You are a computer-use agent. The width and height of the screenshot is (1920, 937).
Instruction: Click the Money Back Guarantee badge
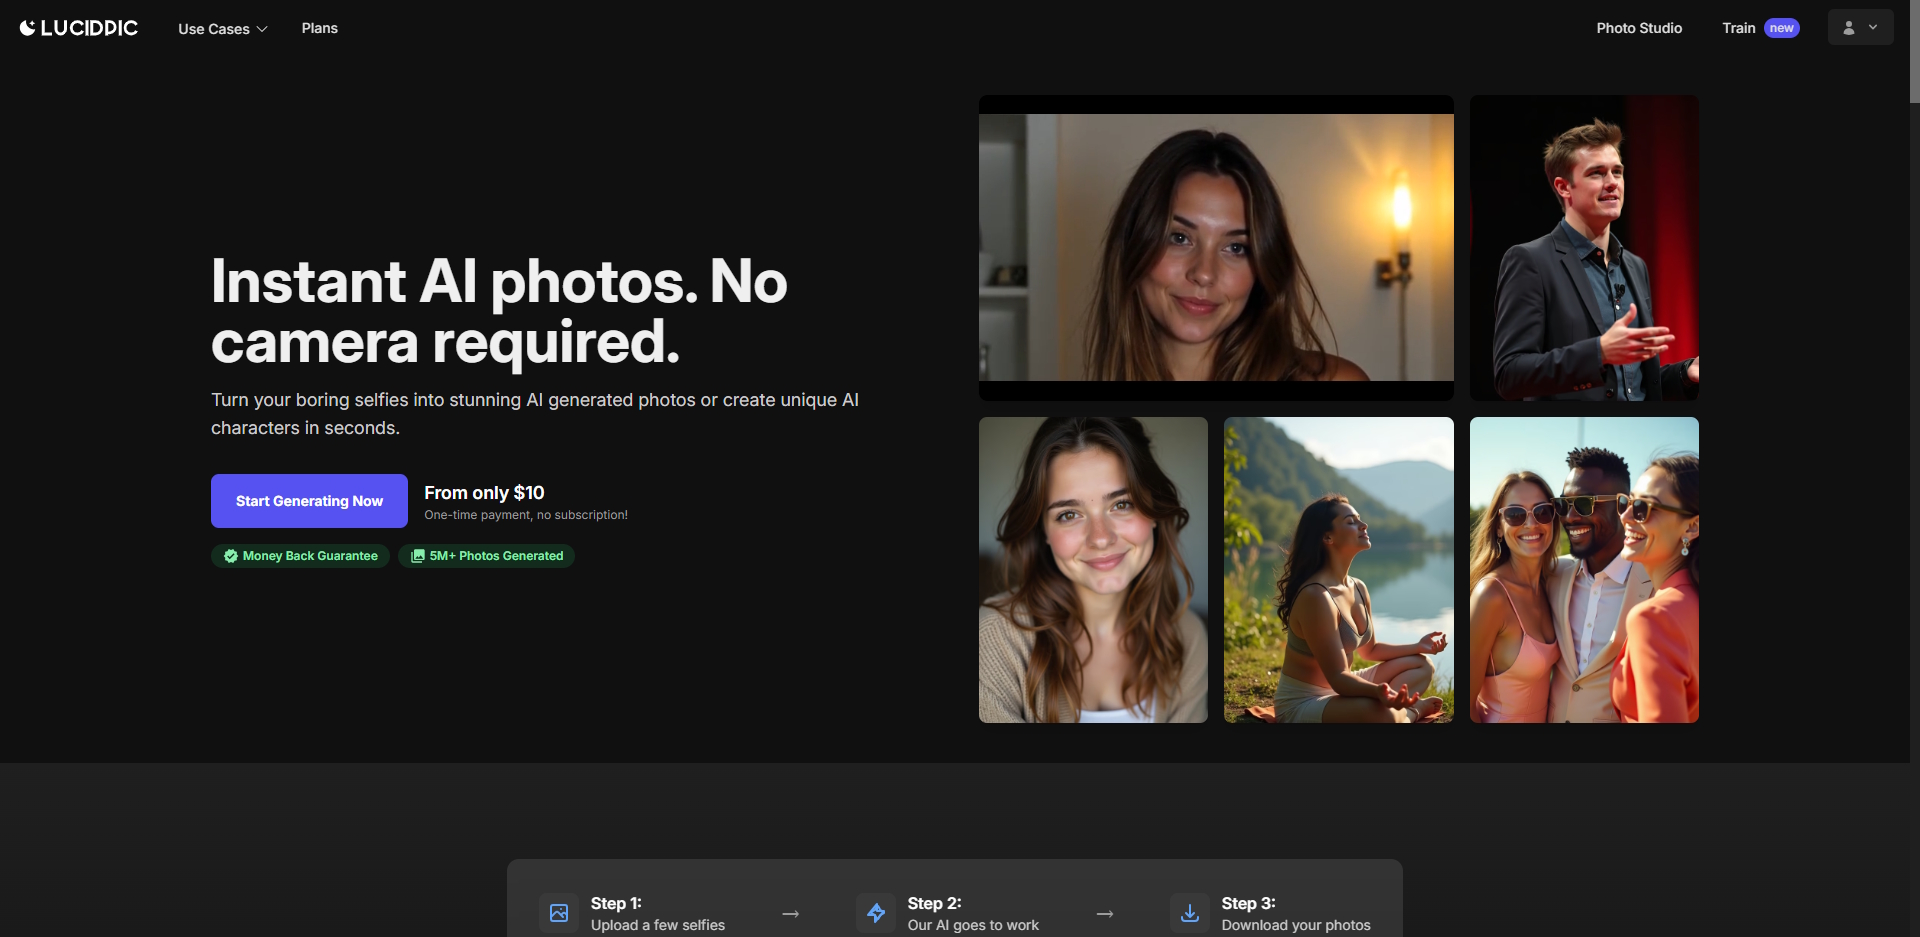click(x=299, y=556)
